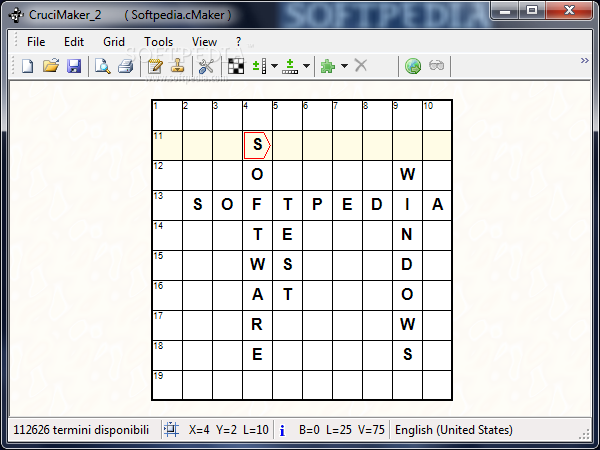The height and width of the screenshot is (450, 600).
Task: Create a new crossword file
Action: 28,66
